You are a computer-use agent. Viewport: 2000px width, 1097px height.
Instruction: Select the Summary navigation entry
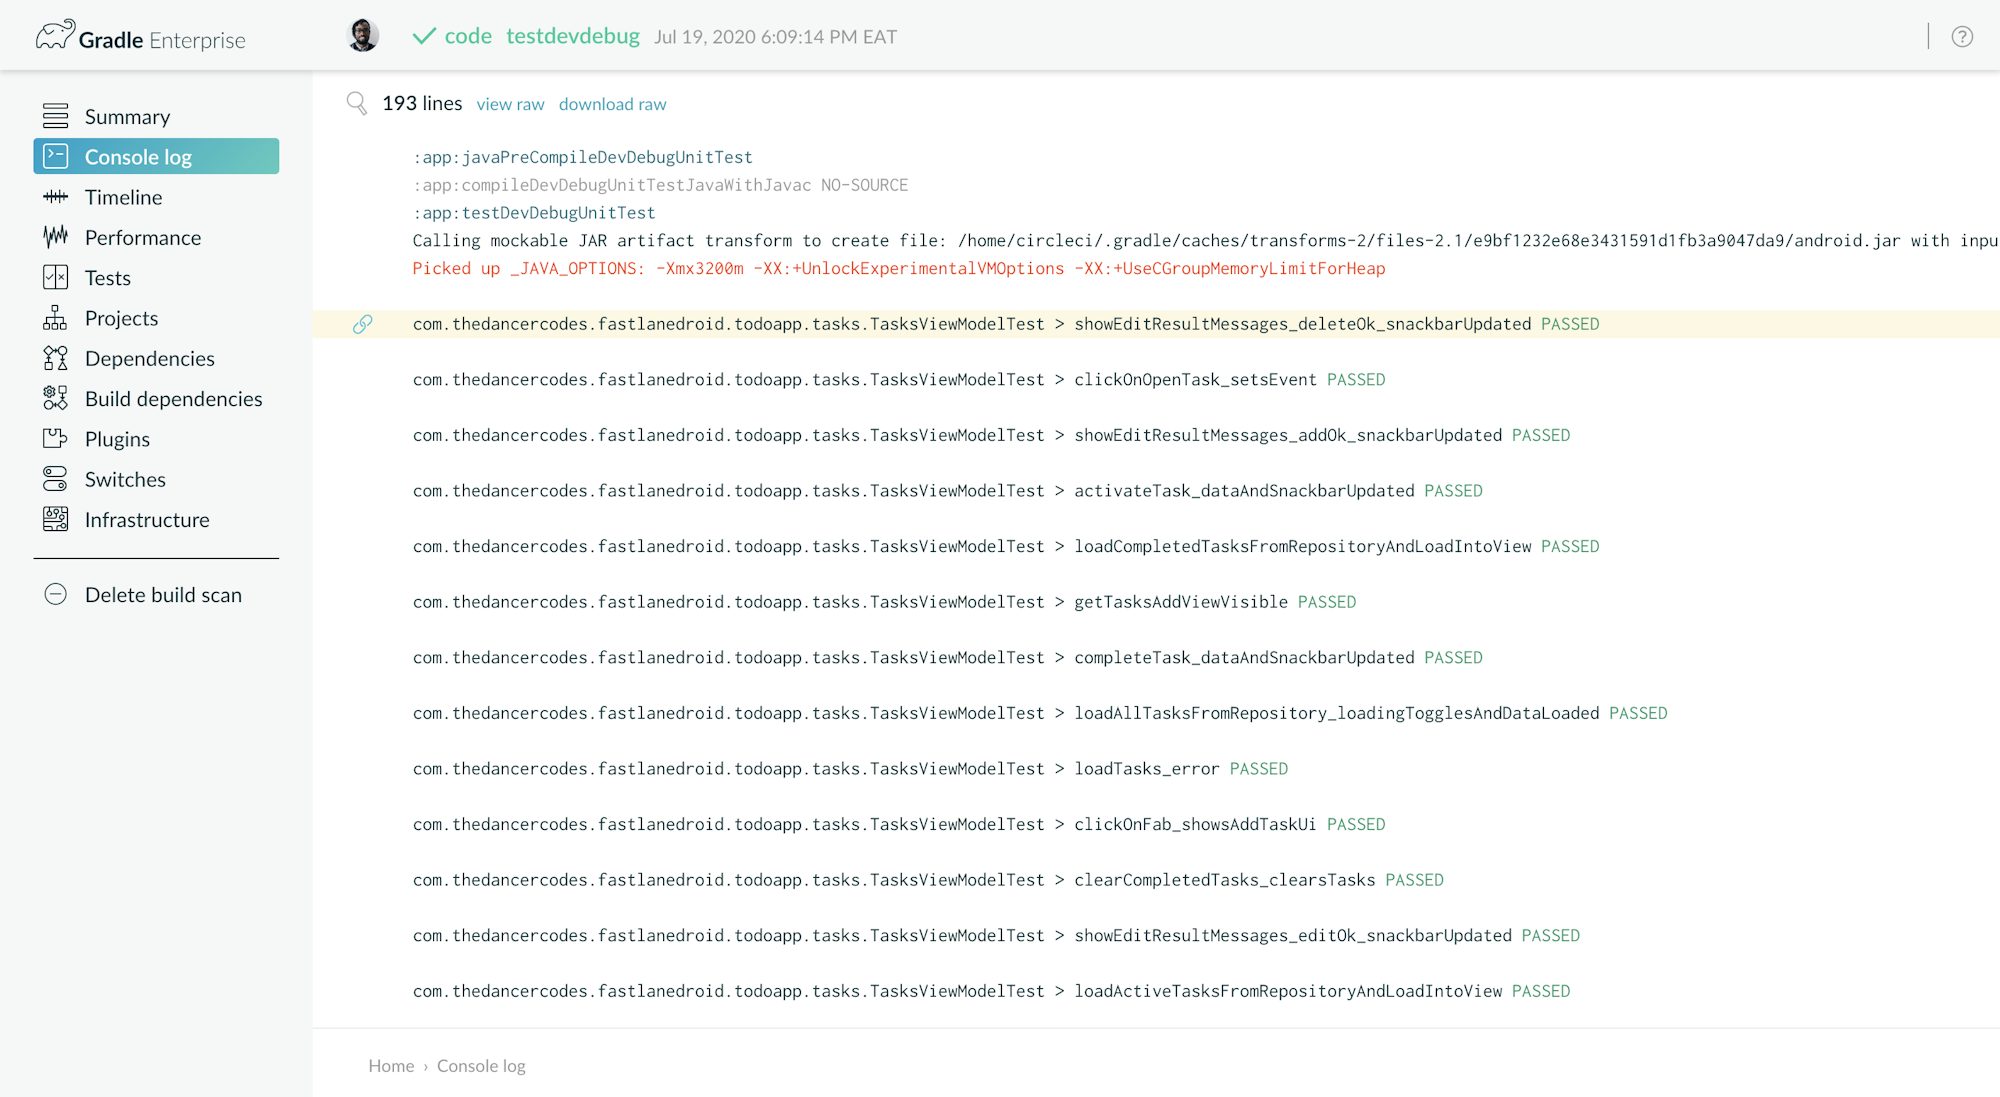tap(127, 116)
